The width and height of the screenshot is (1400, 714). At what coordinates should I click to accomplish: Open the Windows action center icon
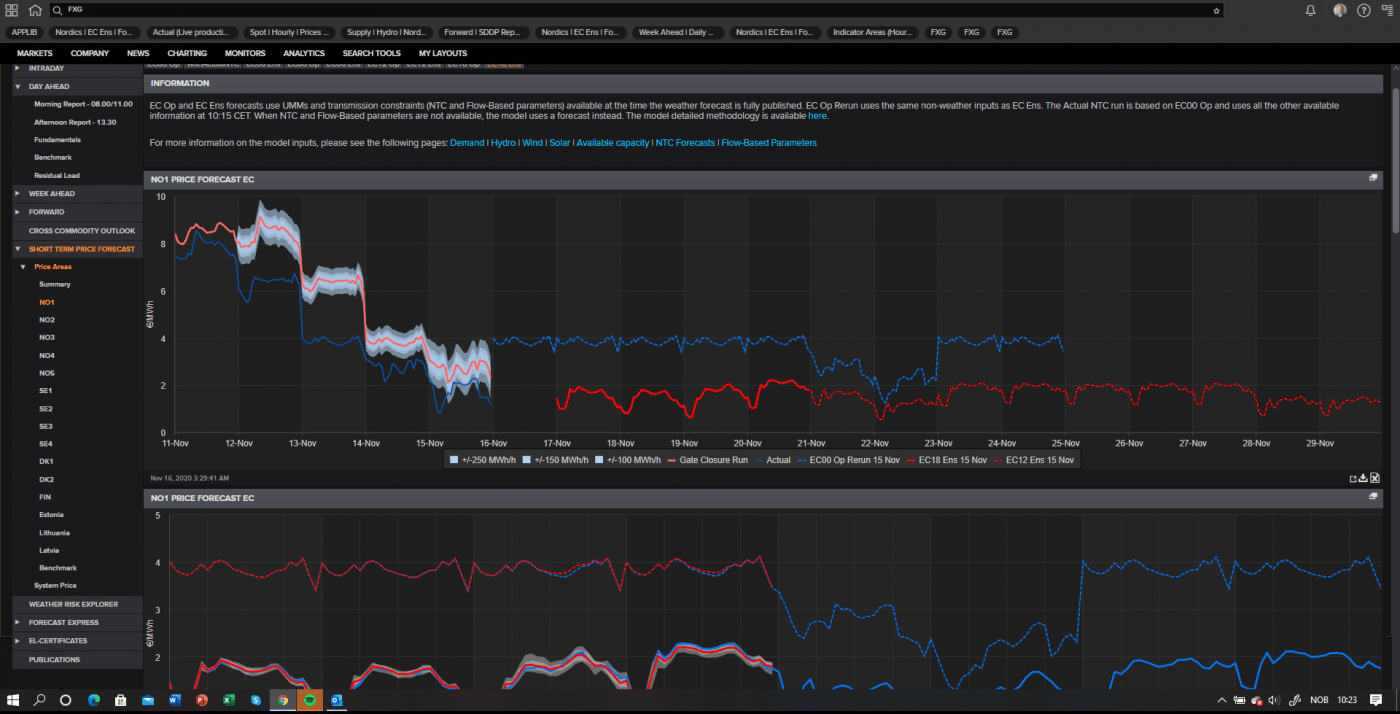[x=1376, y=700]
